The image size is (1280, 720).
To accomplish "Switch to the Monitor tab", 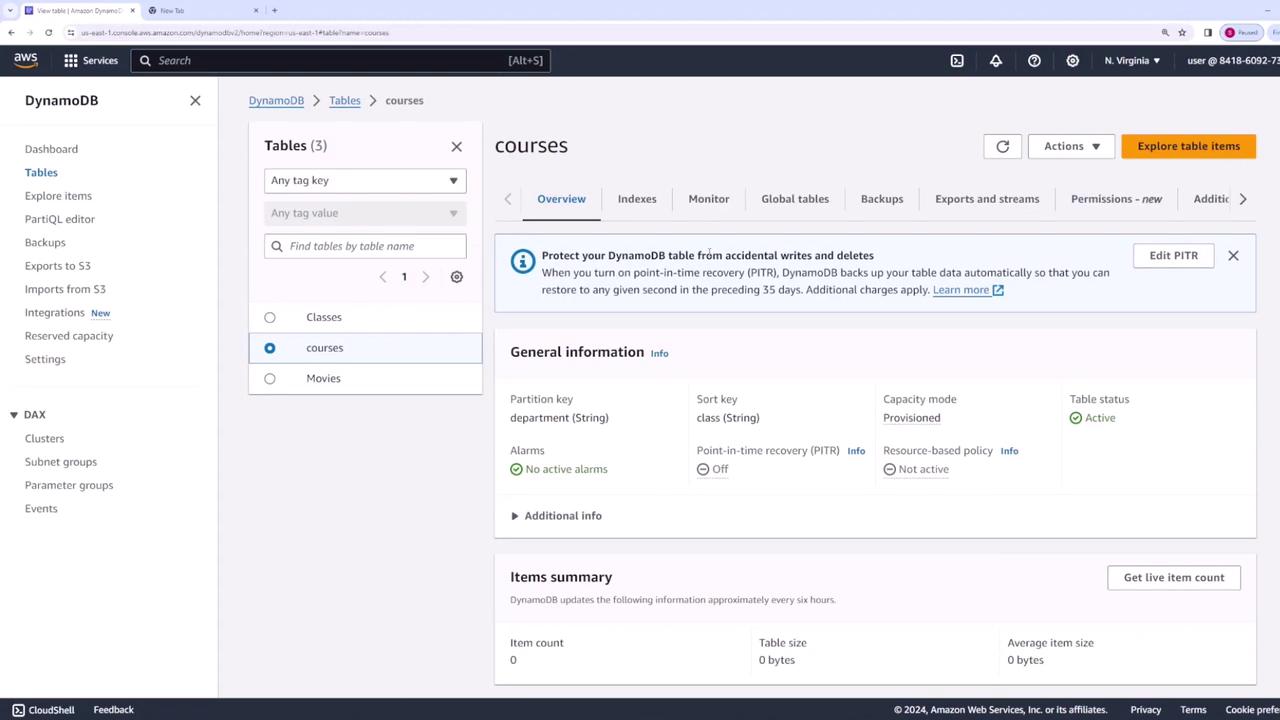I will pos(709,199).
